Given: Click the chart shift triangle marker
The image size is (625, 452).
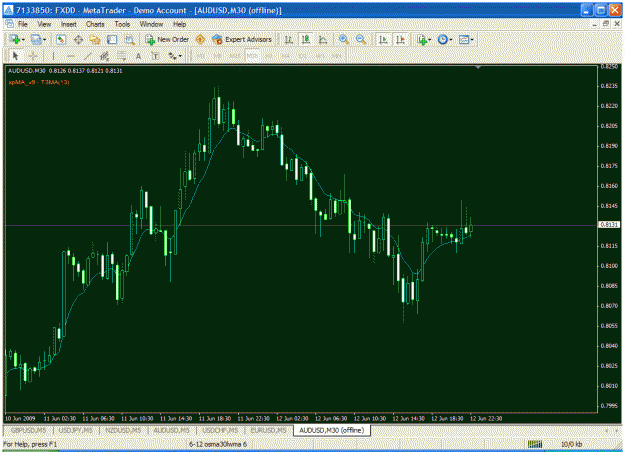Looking at the screenshot, I should click(478, 67).
